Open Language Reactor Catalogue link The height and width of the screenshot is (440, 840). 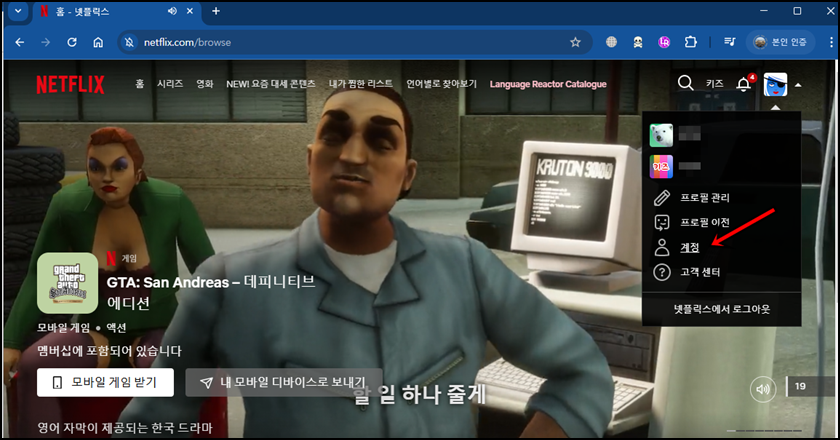point(548,84)
